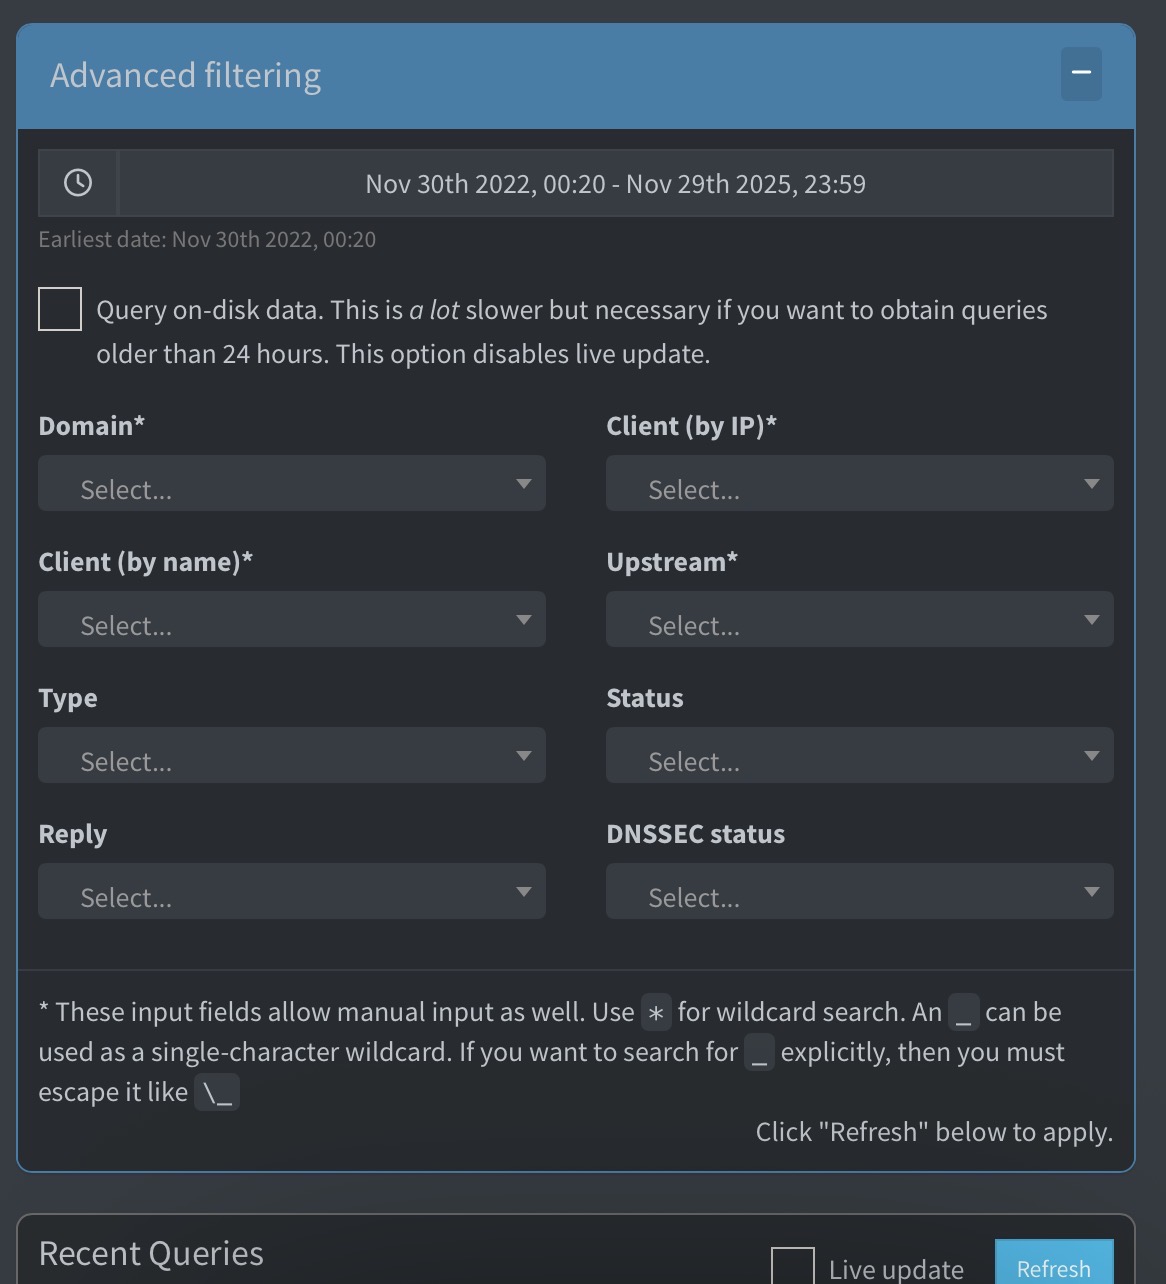The height and width of the screenshot is (1284, 1166).
Task: Enable the Live update checkbox
Action: click(795, 1265)
